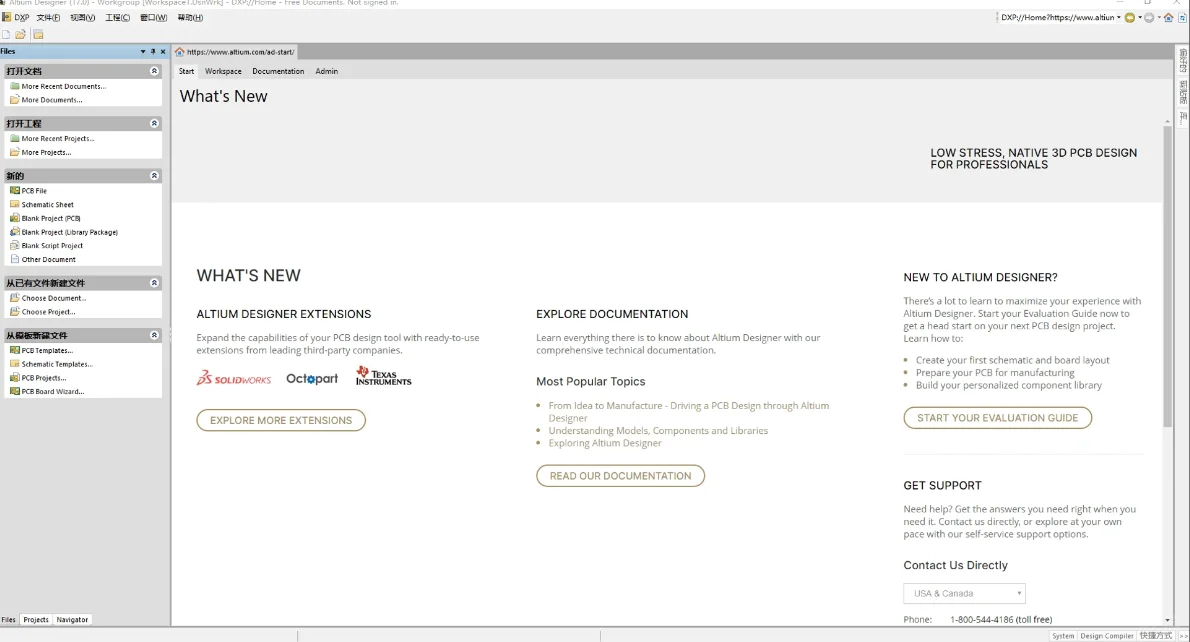Open the back button history dropdown
This screenshot has height=642, width=1190.
pyautogui.click(x=1139, y=17)
